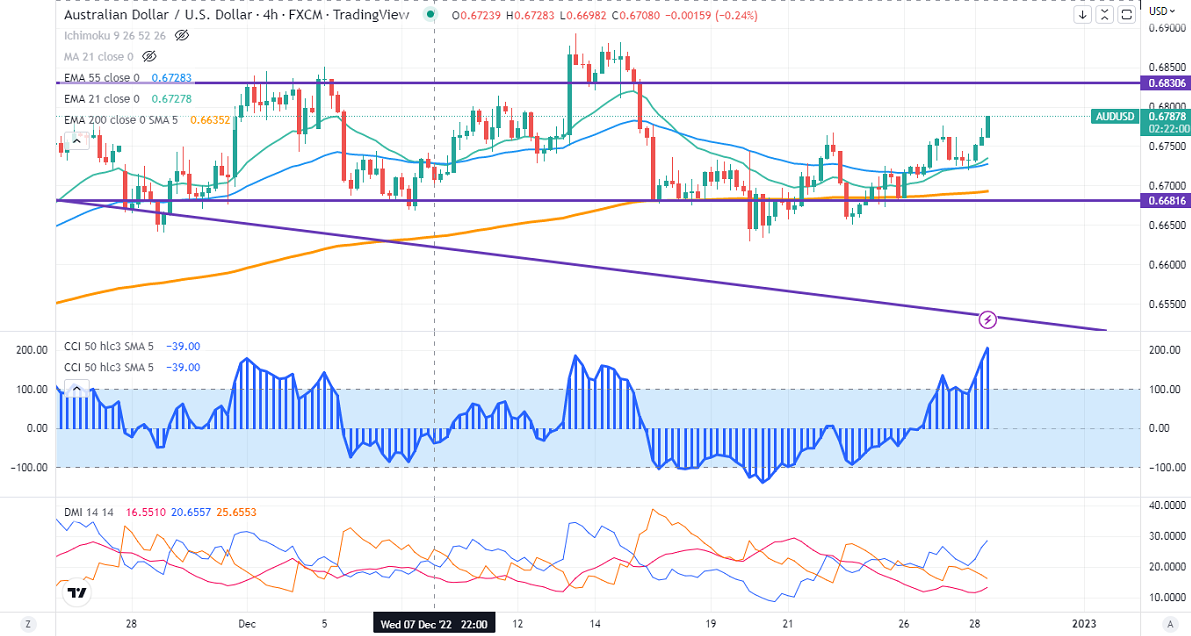Click DMI value 16.5510
Screen dimensions: 1191x636
coord(144,512)
